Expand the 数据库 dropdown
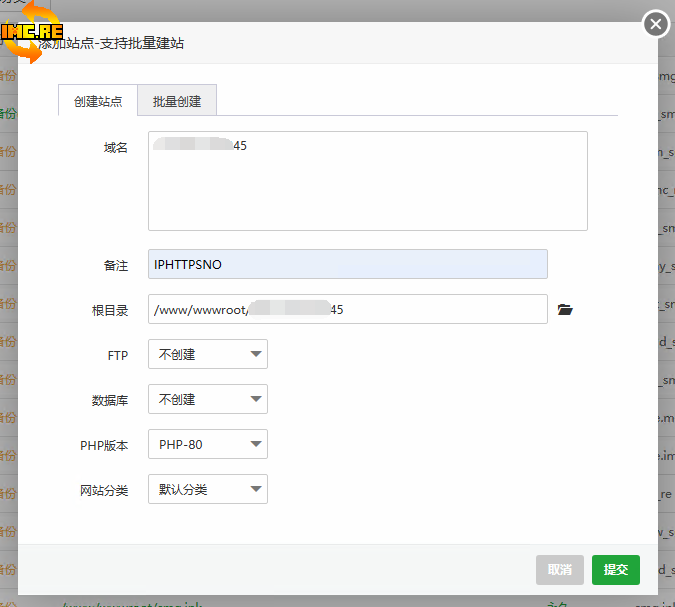This screenshot has width=675, height=607. click(207, 399)
